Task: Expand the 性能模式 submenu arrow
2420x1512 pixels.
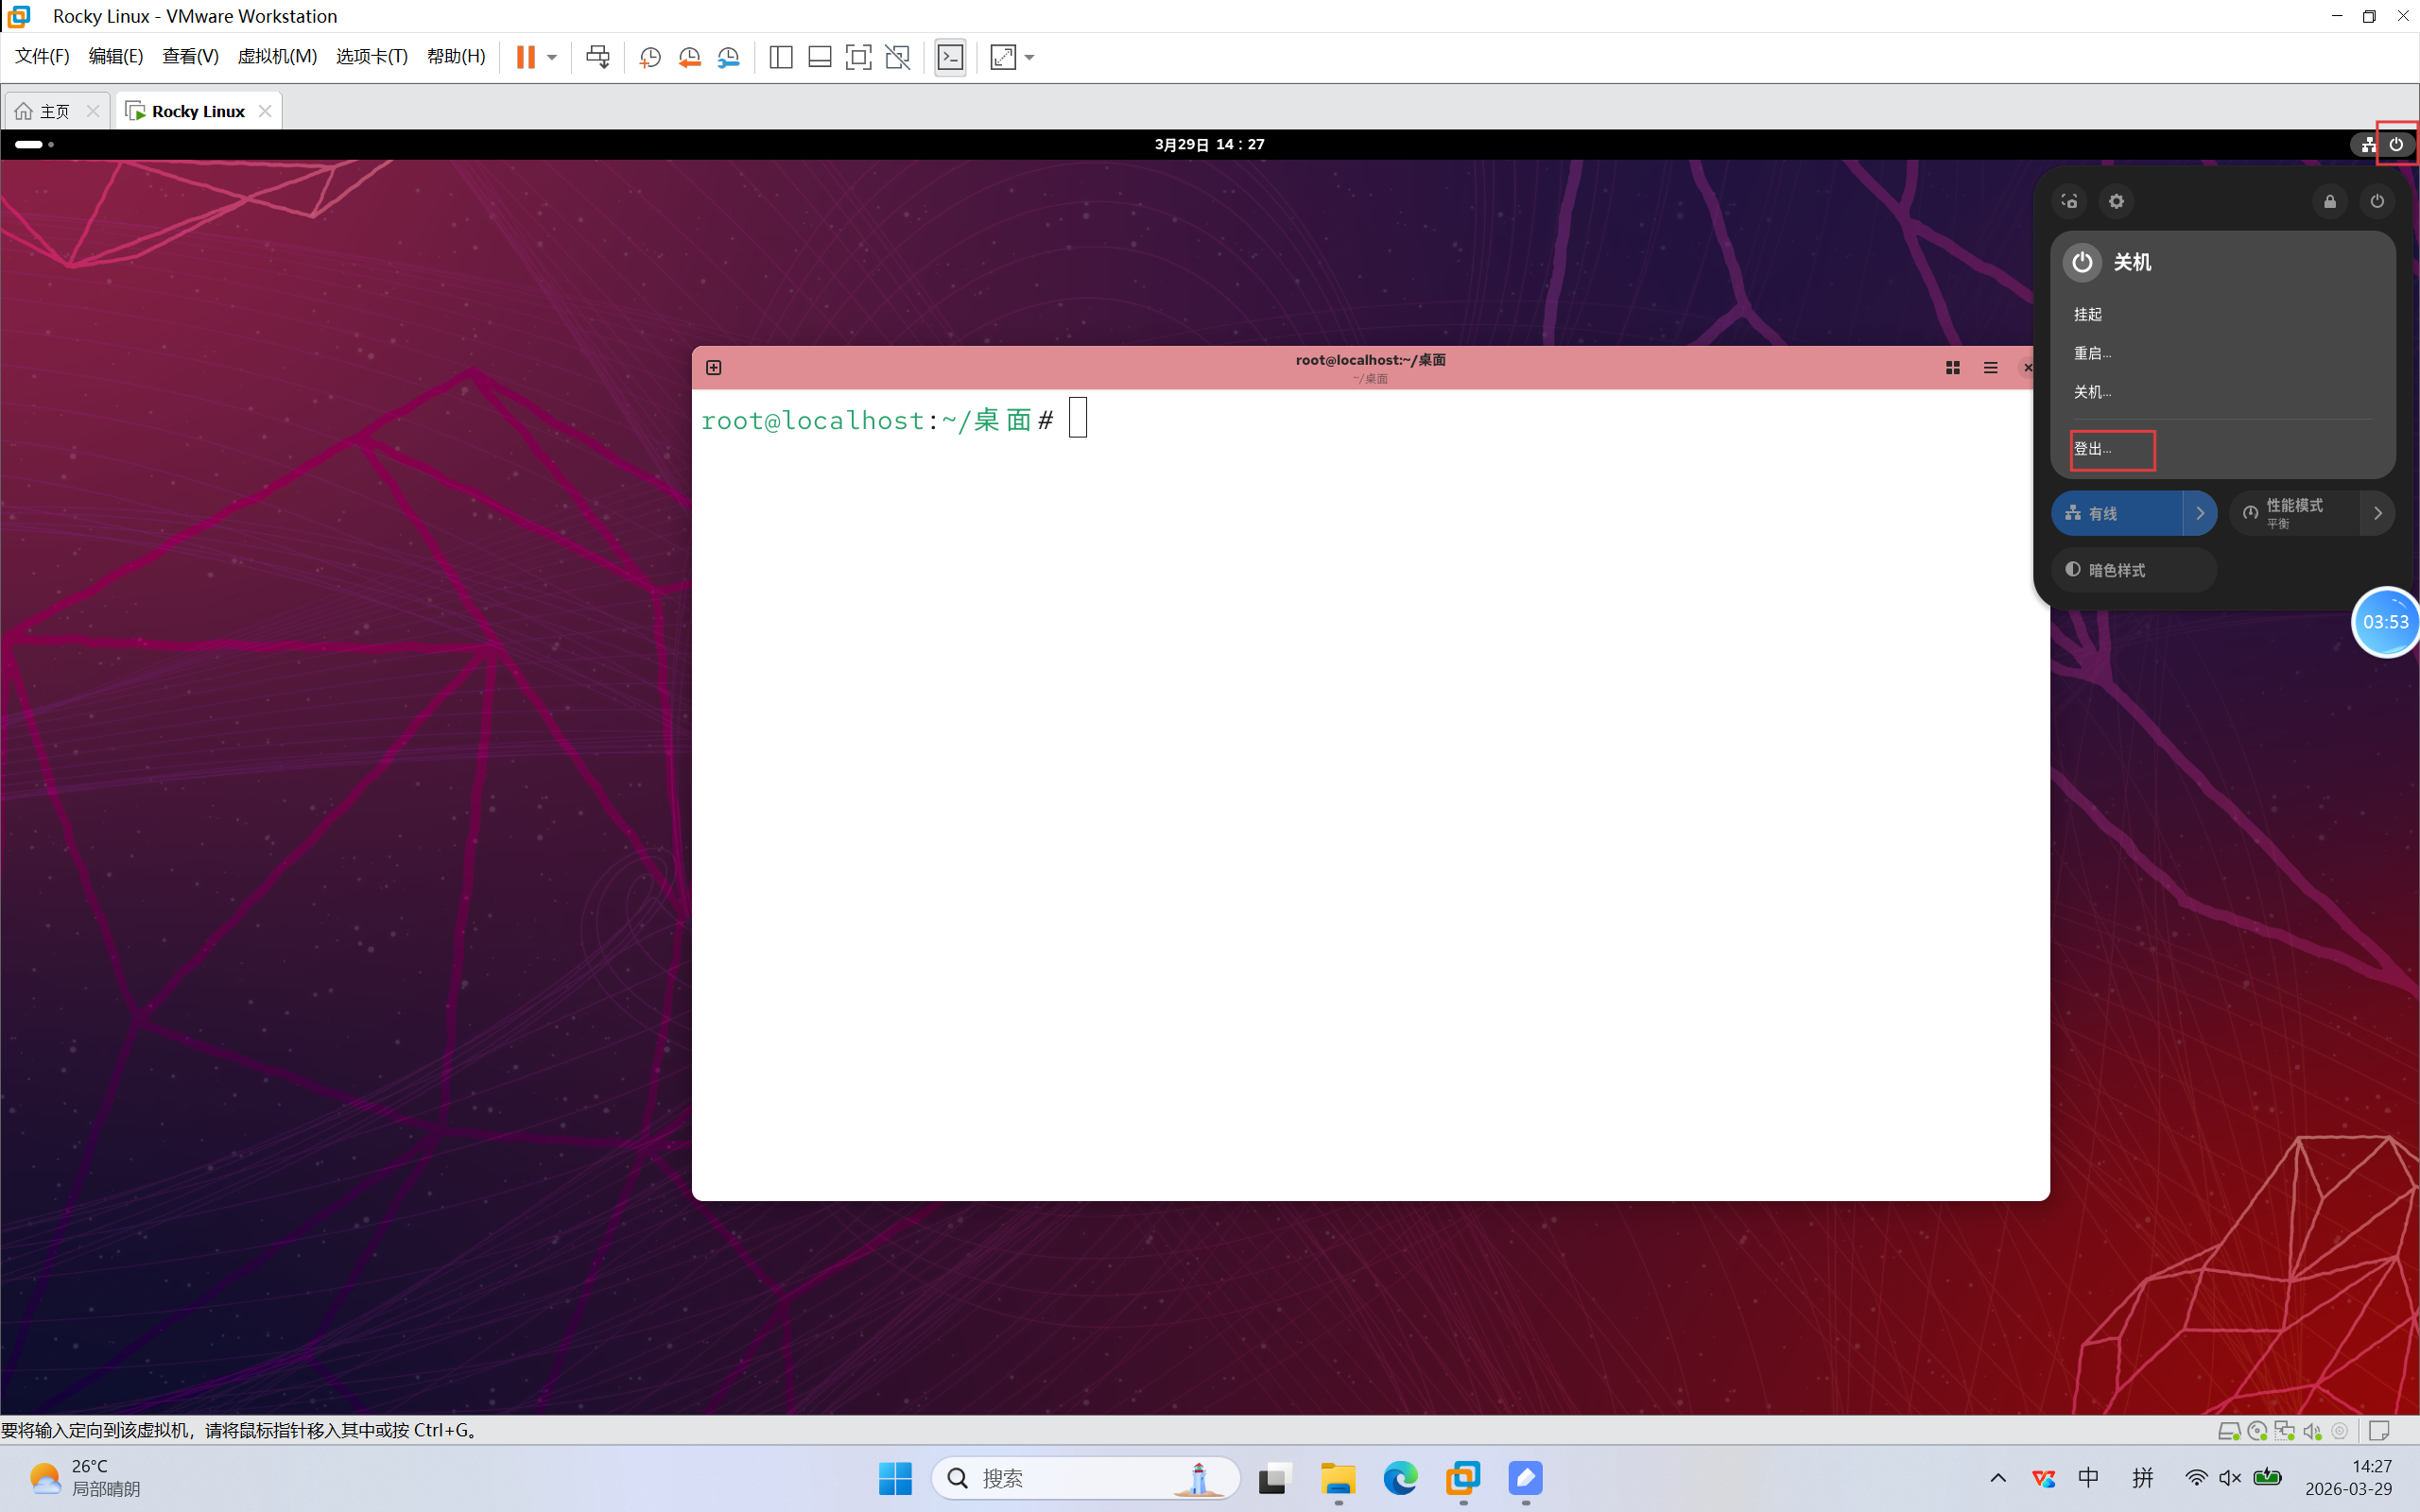Action: pos(2378,513)
